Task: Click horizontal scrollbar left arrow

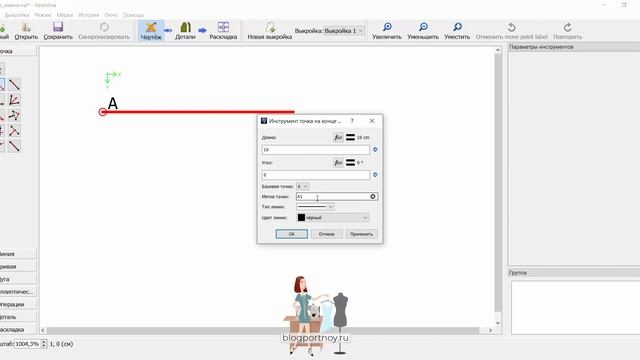Action: tap(43, 330)
